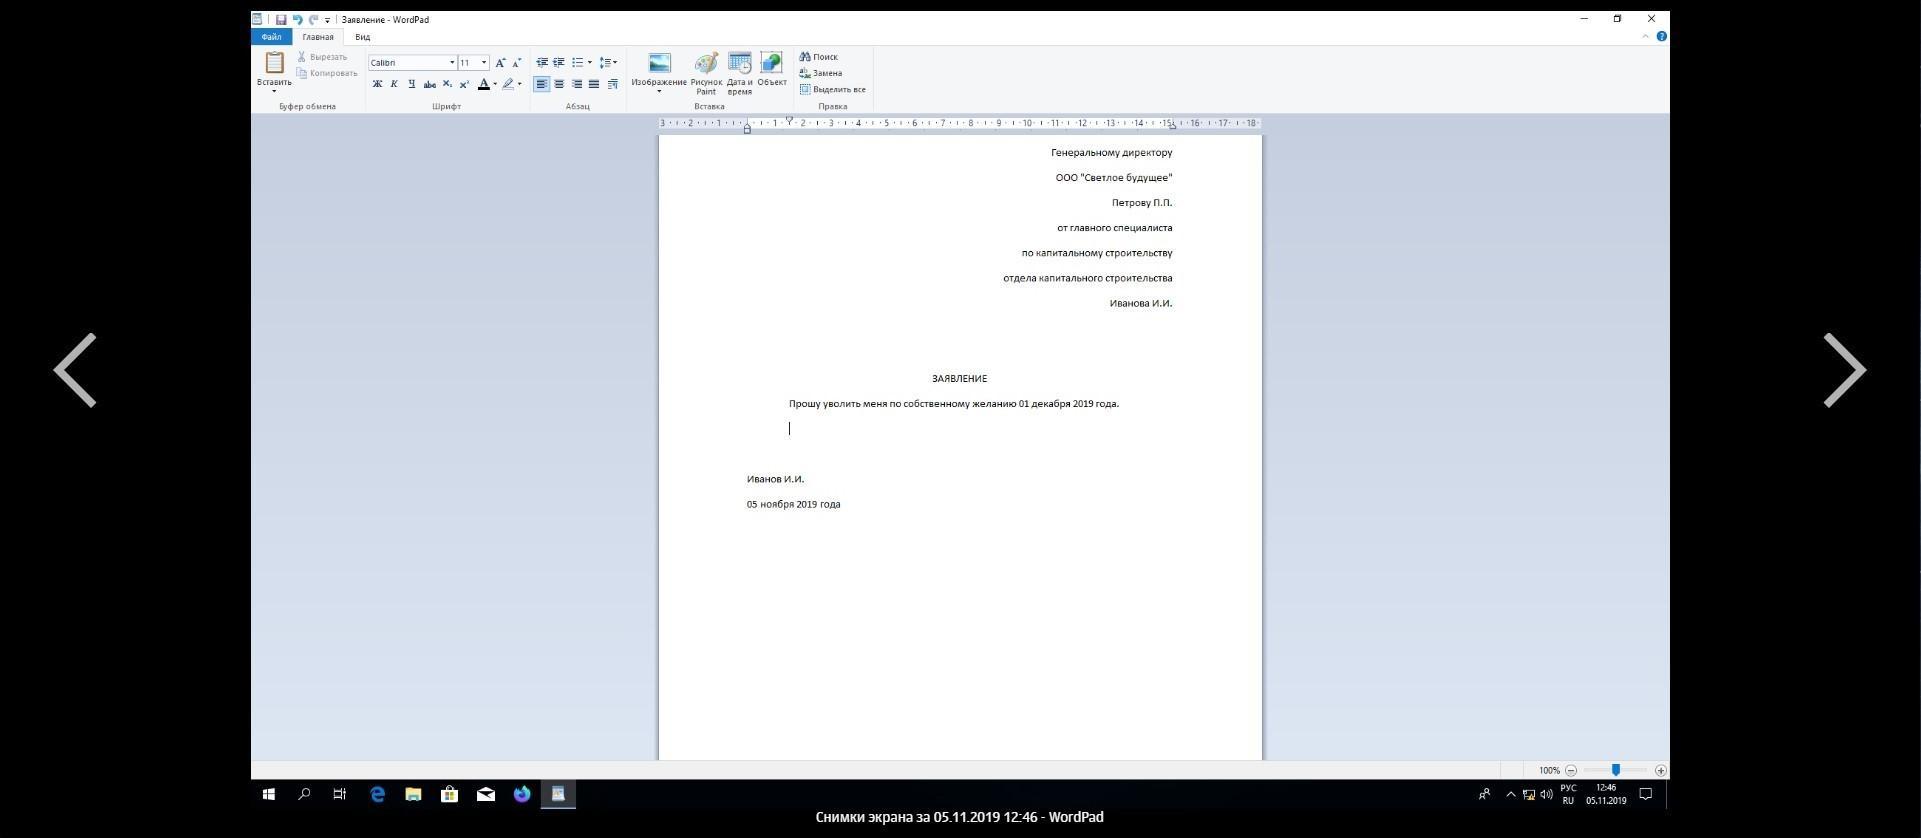Insert date and time (Дата и время)
Viewport: 1921px width, 838px height.
pyautogui.click(x=739, y=64)
